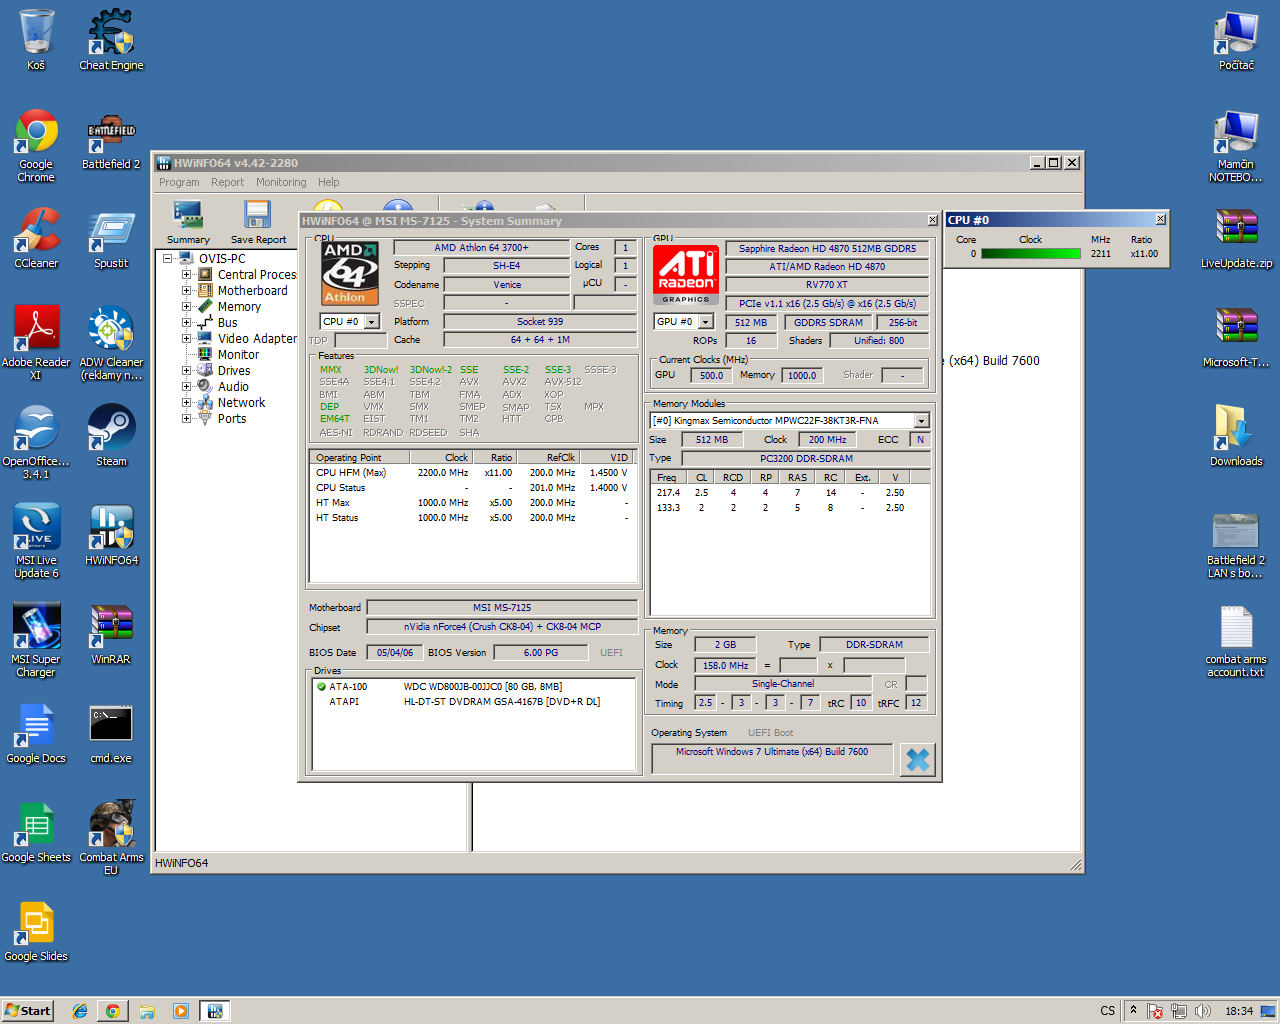Screen dimensions: 1280x1024
Task: Select the Audio speaker icon in the tree
Action: [x=205, y=386]
